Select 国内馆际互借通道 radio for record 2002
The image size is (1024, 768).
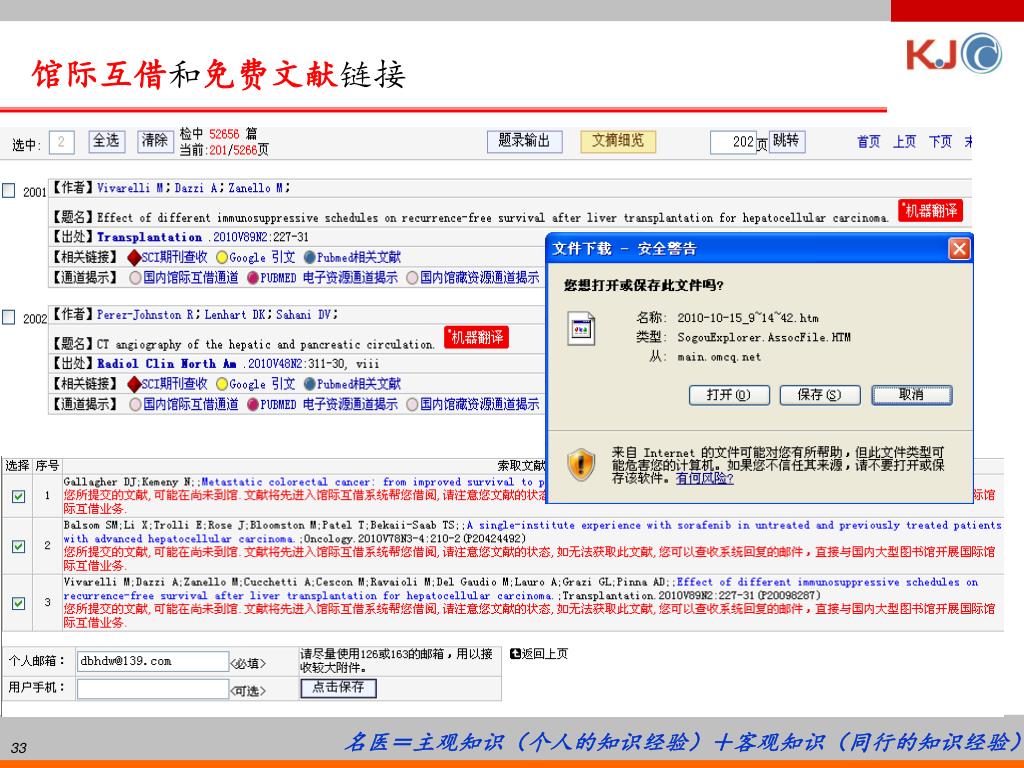[x=135, y=405]
